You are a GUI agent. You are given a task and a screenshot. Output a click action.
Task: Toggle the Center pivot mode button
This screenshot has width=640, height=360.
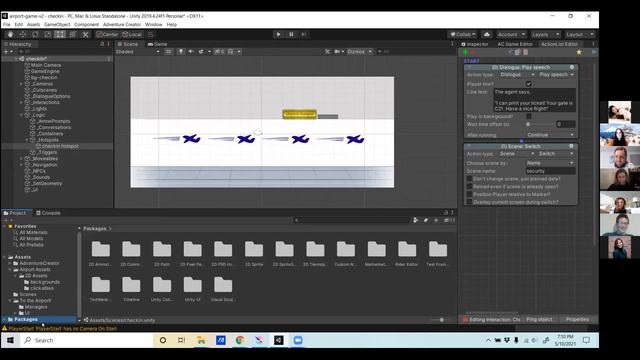tap(107, 35)
